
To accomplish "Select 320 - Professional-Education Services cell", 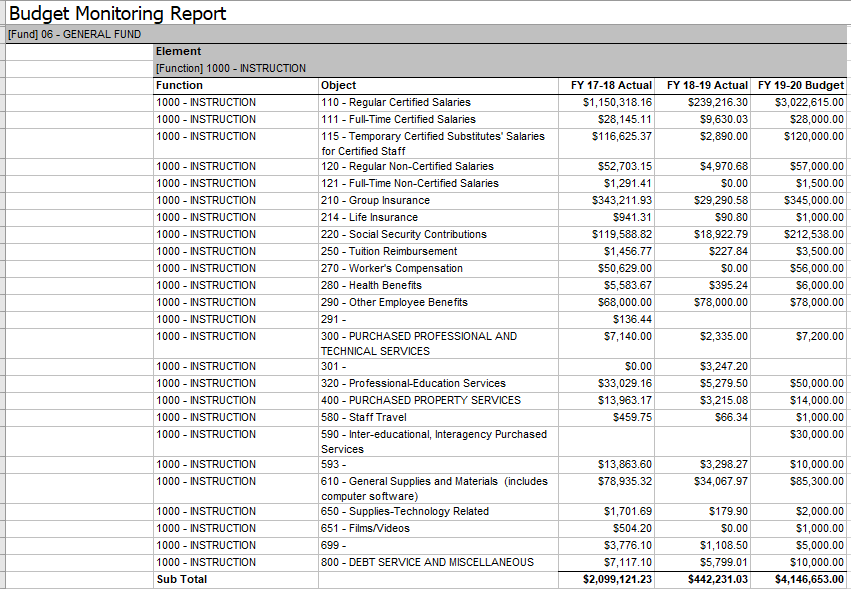I will [439, 384].
